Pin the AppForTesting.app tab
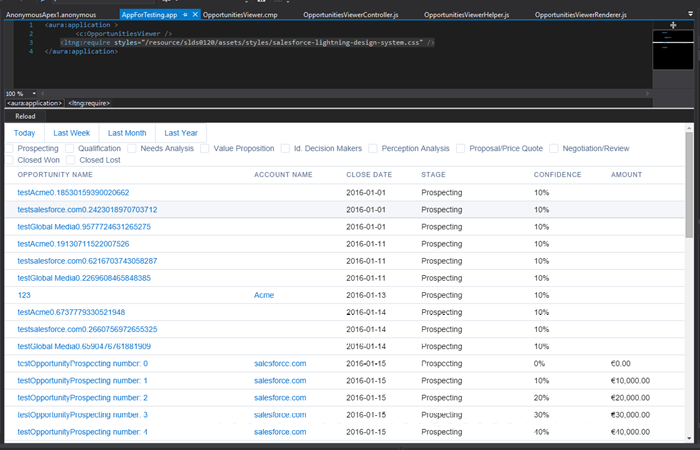The image size is (700, 450). click(x=185, y=15)
